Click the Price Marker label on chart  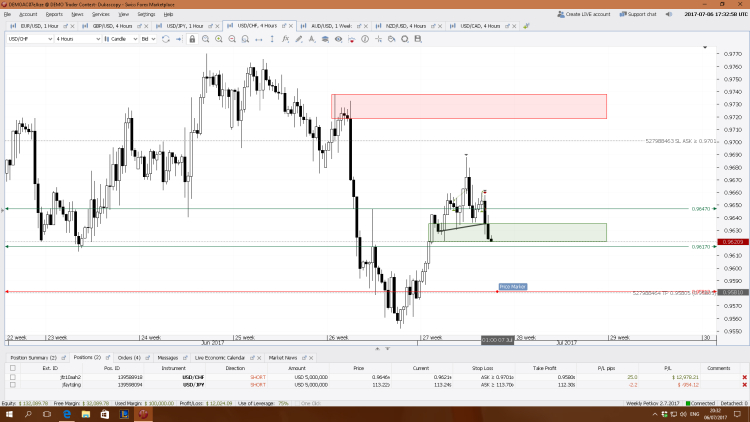513,287
